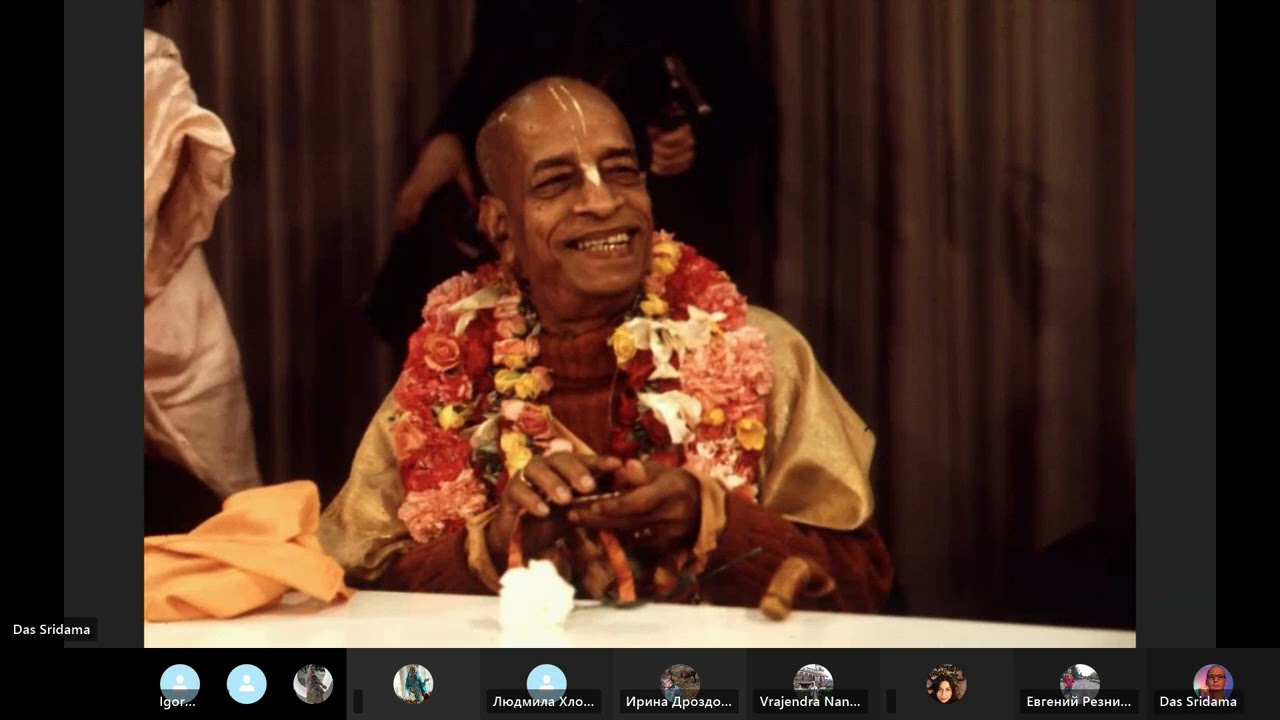
Task: Open the Vrajendra Nan... participant tile
Action: [812, 684]
